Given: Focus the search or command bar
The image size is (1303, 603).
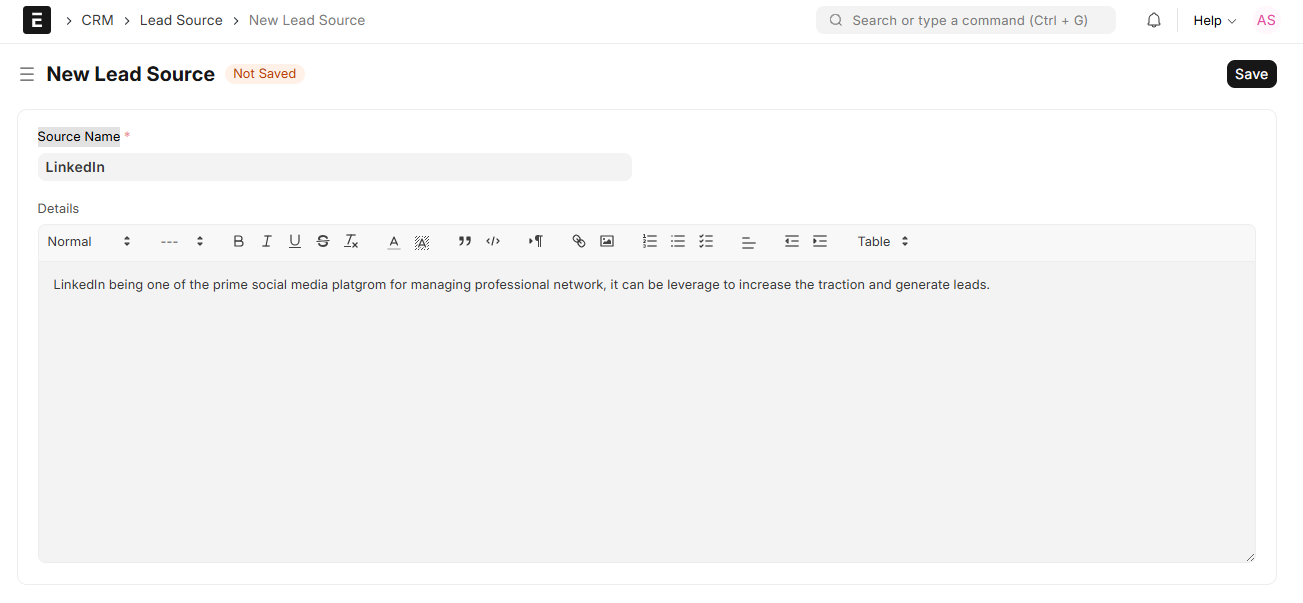Looking at the screenshot, I should pyautogui.click(x=966, y=20).
